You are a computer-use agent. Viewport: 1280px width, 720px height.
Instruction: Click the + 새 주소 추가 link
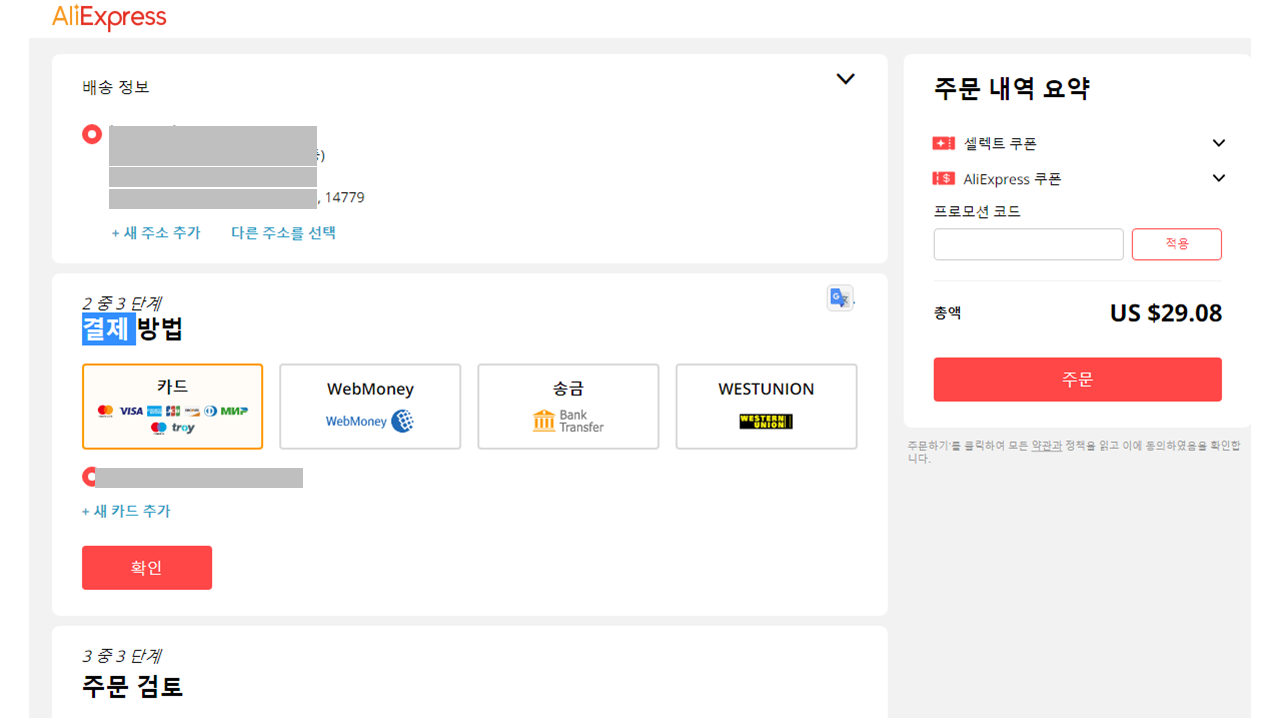point(156,232)
